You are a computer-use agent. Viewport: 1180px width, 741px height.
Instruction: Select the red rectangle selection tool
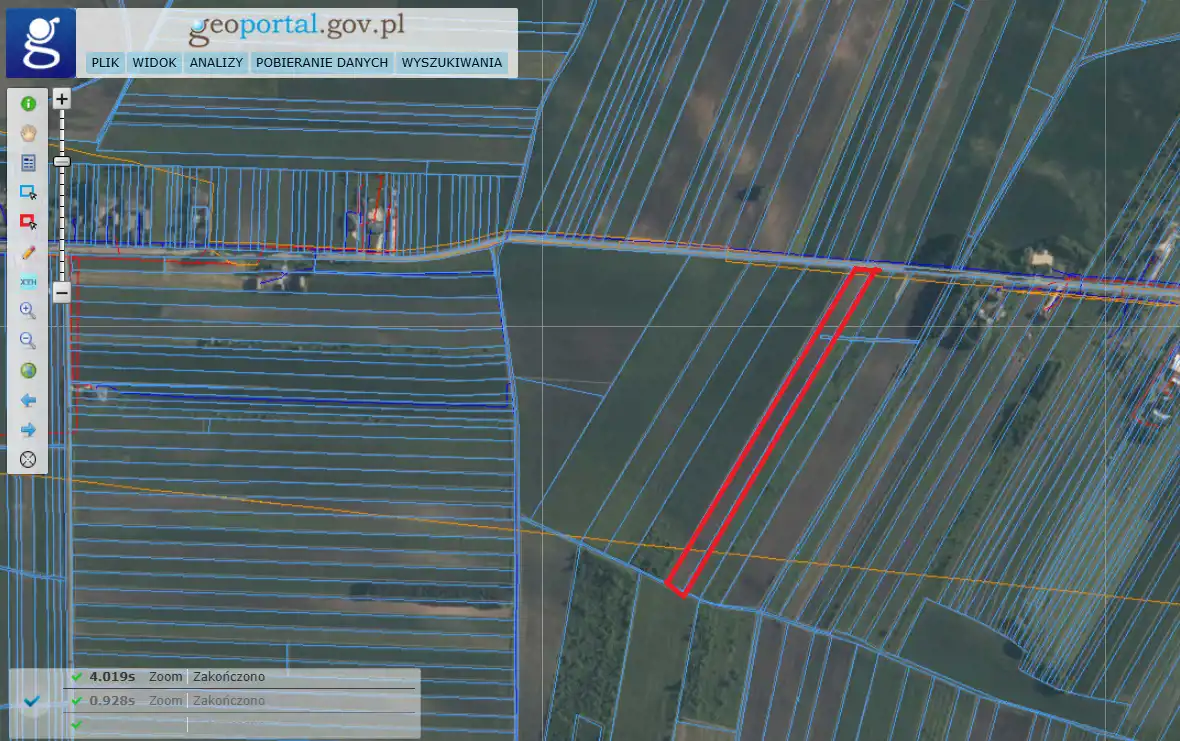pos(28,221)
